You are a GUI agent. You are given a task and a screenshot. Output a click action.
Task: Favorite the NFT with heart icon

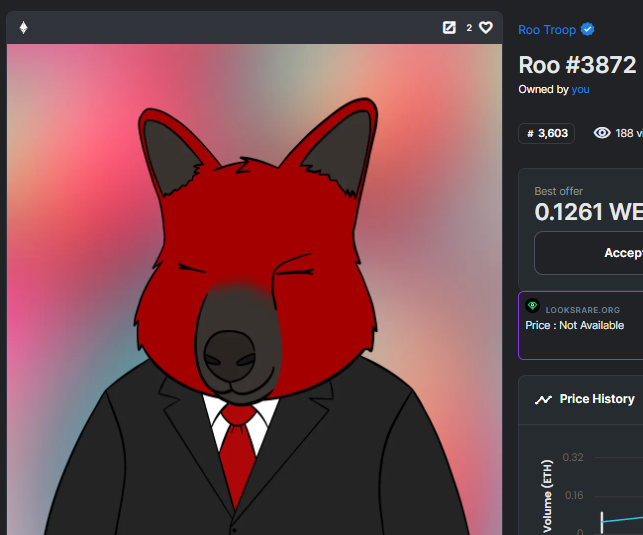pyautogui.click(x=486, y=27)
